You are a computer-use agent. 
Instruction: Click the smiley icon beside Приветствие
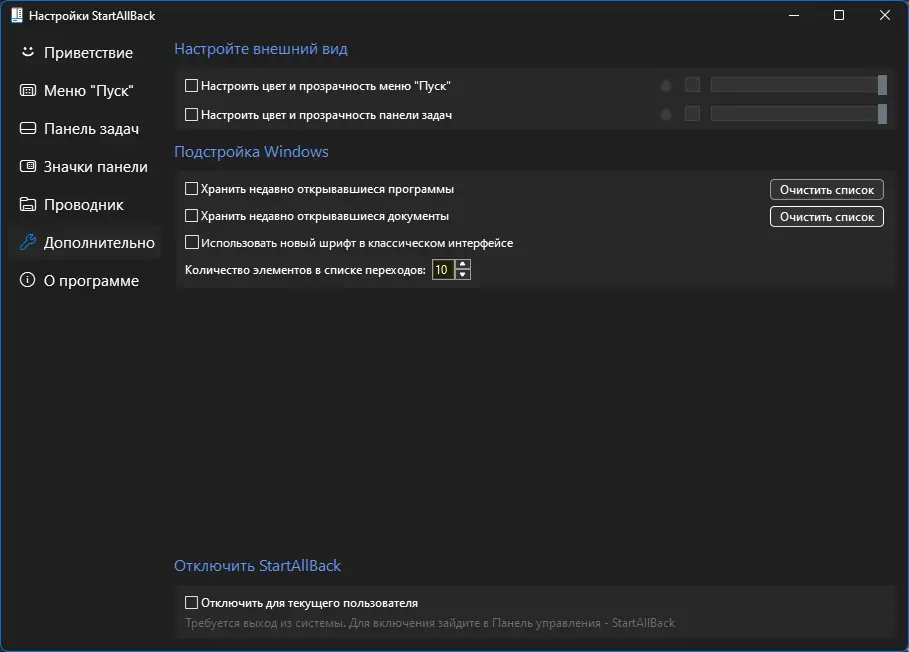tap(28, 52)
